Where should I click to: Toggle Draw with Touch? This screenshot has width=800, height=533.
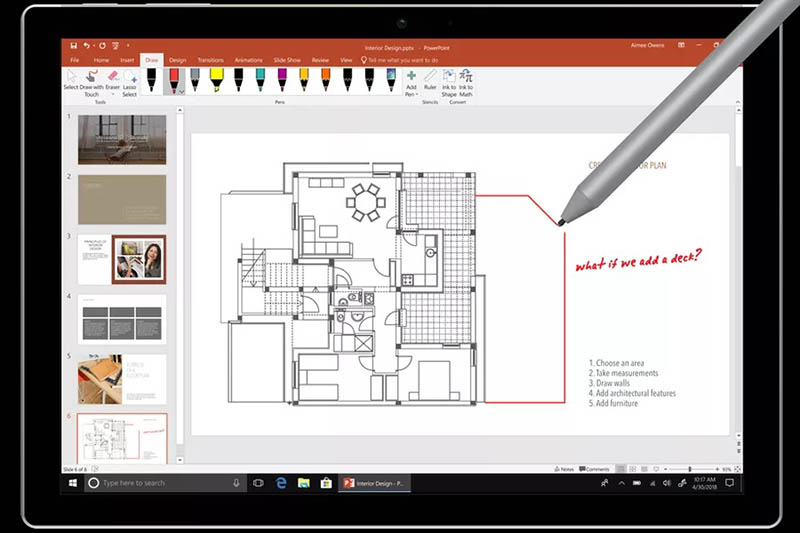click(92, 84)
